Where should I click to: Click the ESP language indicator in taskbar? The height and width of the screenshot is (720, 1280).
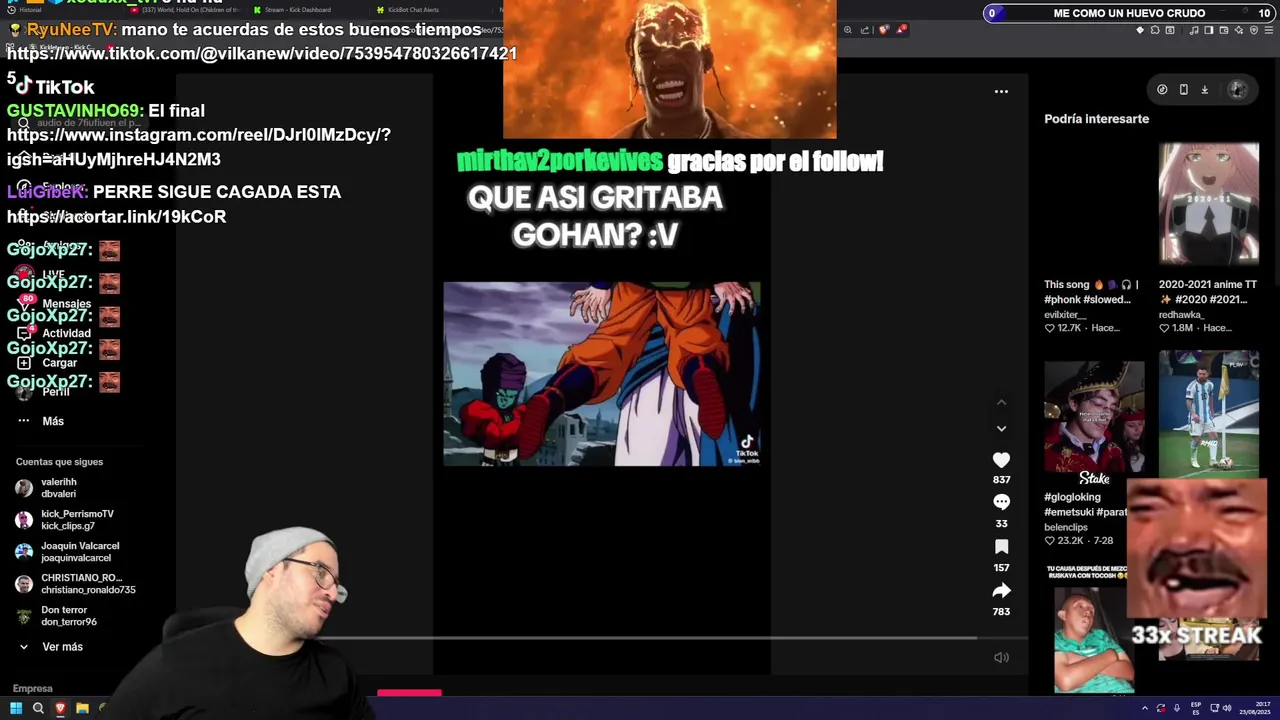coord(1196,708)
